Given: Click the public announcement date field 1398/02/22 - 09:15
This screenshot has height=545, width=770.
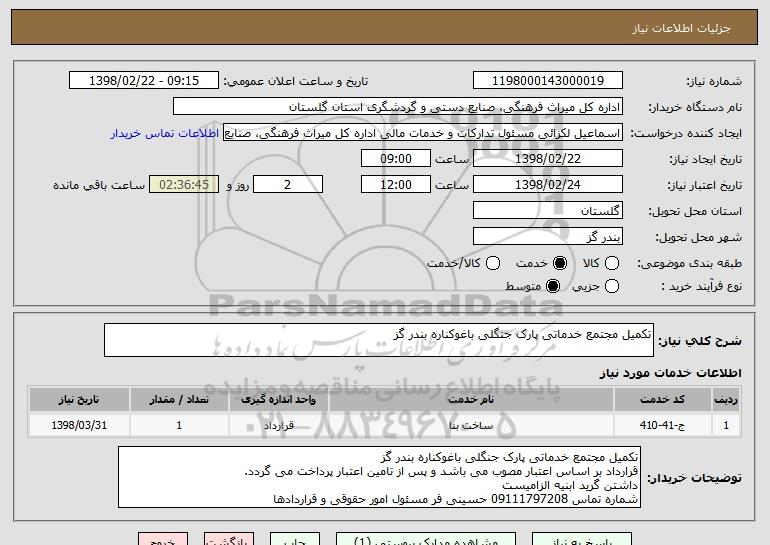Looking at the screenshot, I should [144, 81].
